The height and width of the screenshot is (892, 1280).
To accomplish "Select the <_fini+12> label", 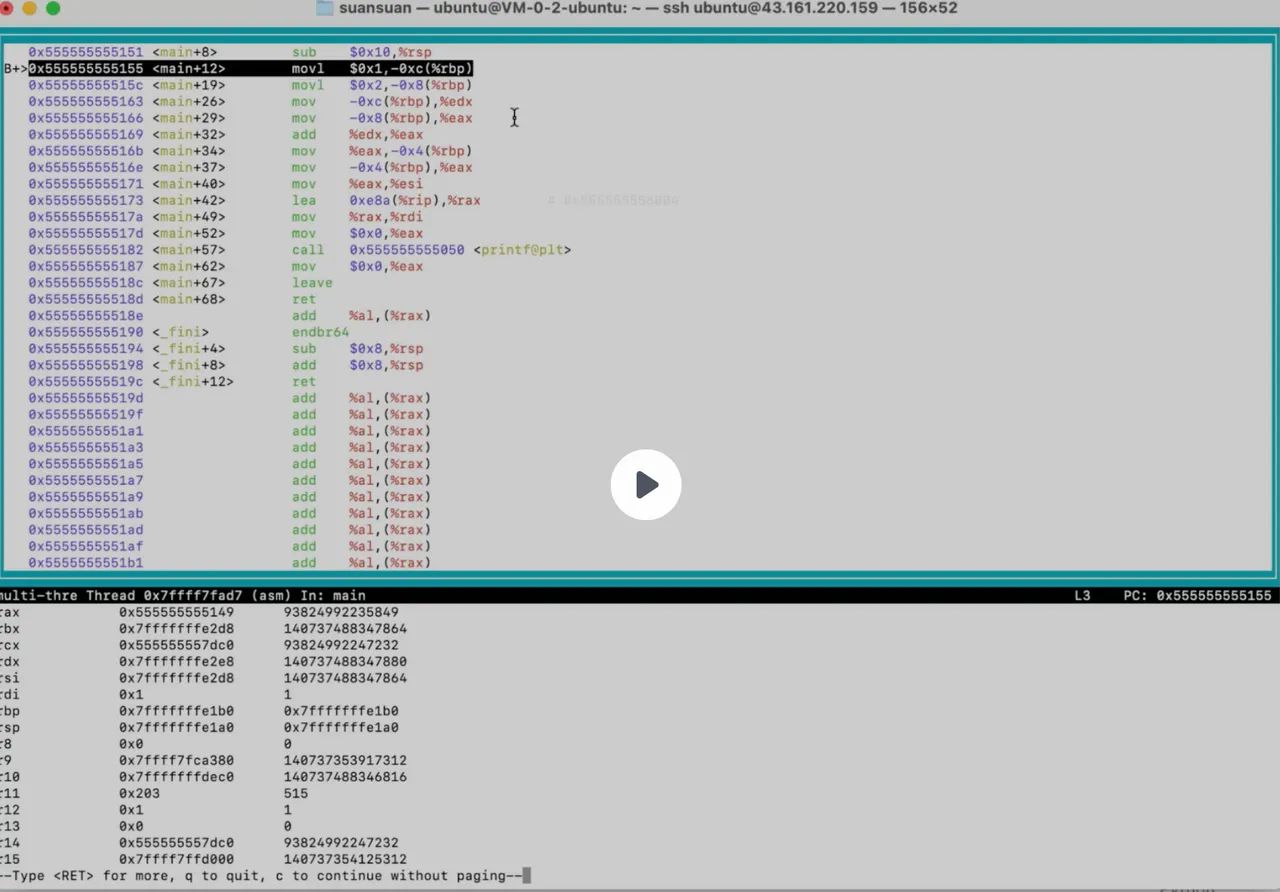I will (193, 382).
